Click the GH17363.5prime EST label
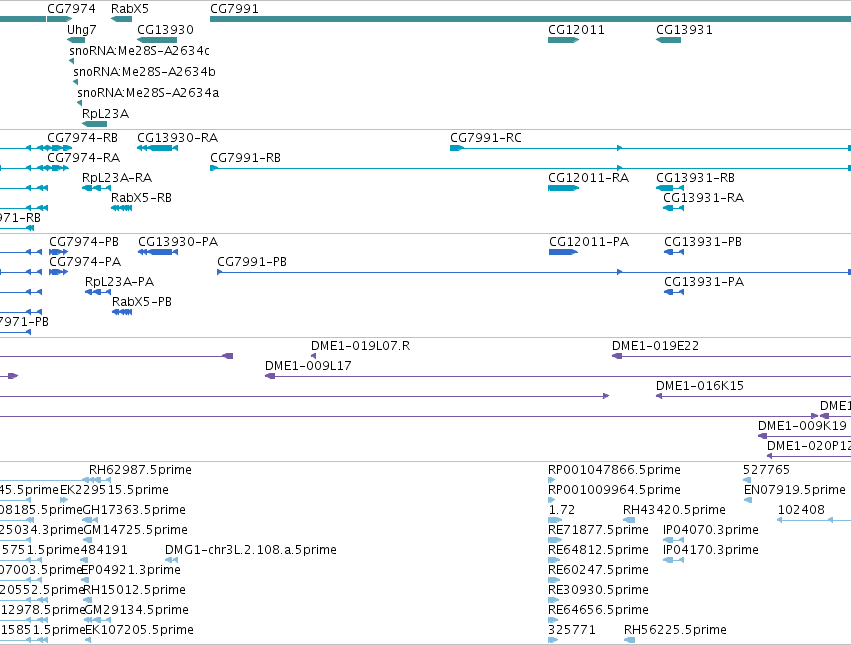The width and height of the screenshot is (851, 645). tap(134, 510)
